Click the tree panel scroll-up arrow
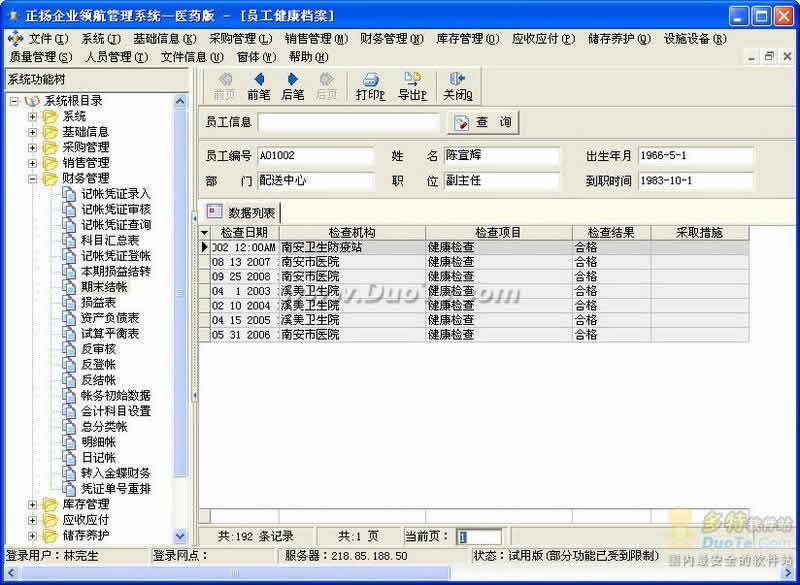The image size is (800, 585). [x=181, y=101]
